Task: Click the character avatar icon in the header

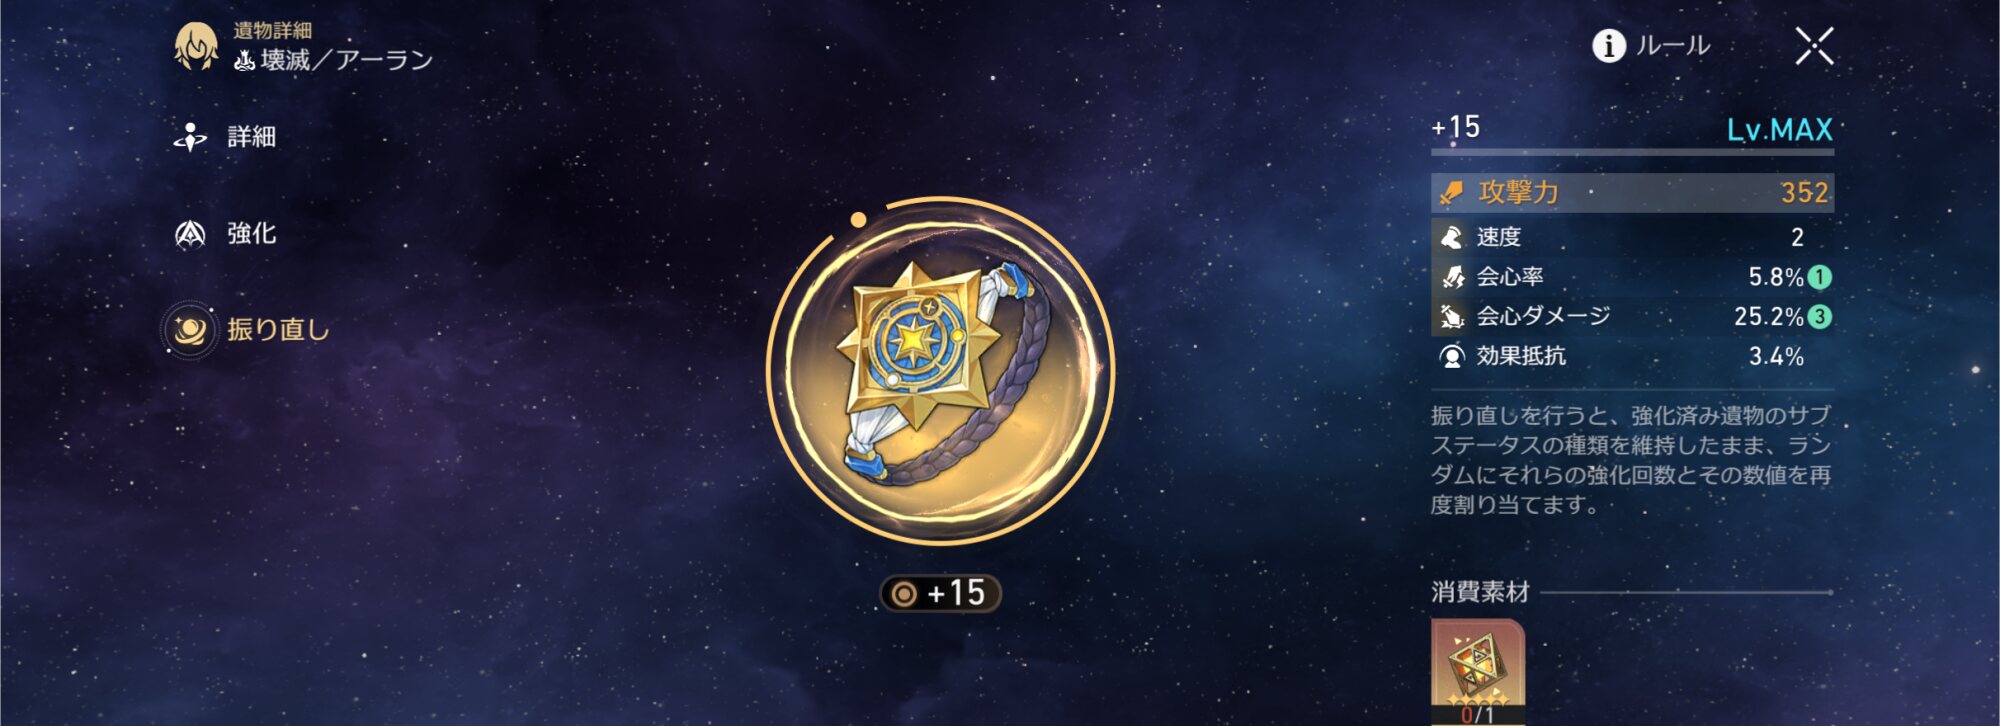Action: [196, 47]
